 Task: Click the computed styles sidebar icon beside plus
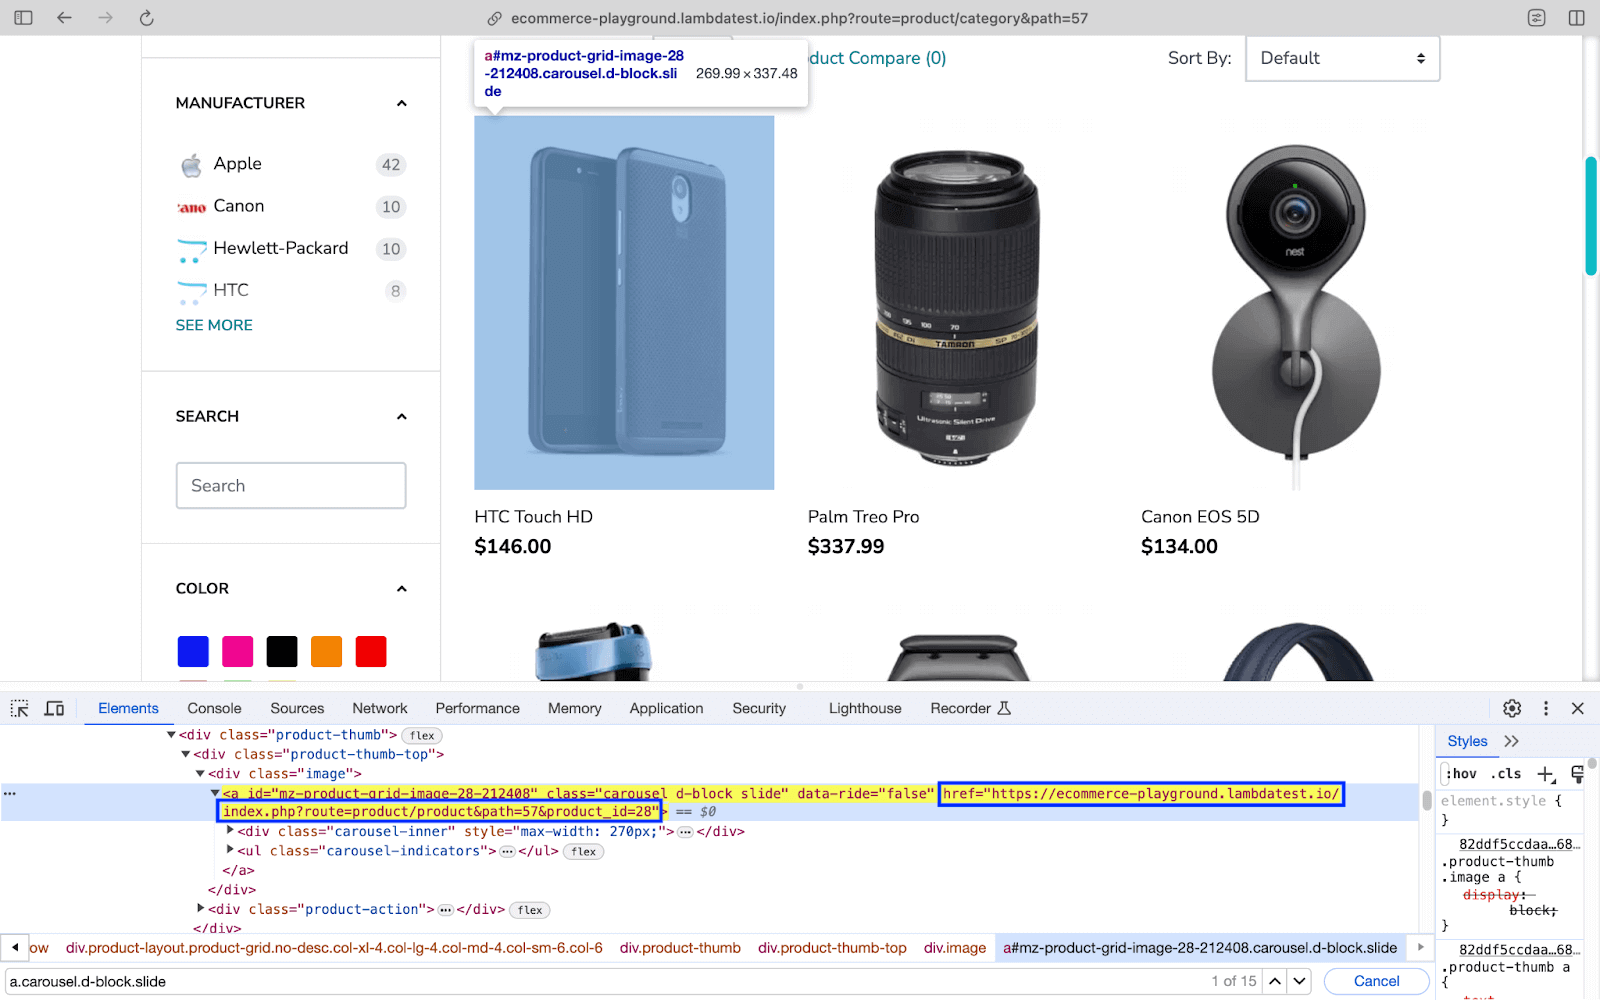(x=1577, y=774)
